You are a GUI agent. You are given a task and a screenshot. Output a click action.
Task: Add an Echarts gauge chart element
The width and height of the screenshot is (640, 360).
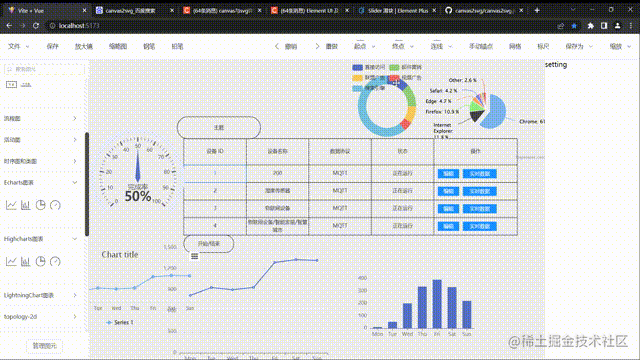click(55, 205)
